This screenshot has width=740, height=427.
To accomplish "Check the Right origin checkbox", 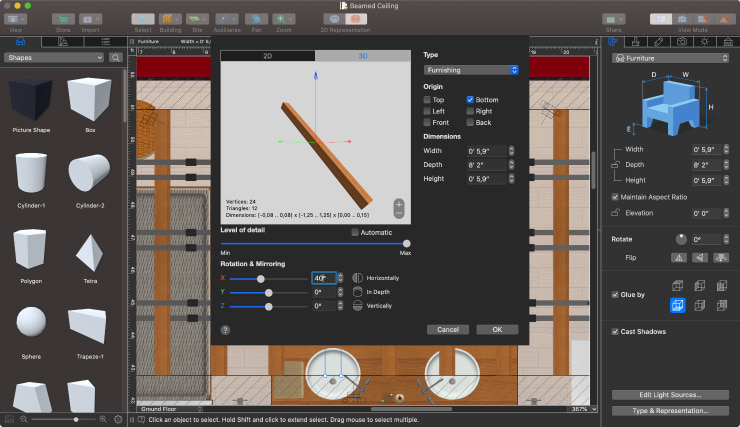I will (x=470, y=111).
